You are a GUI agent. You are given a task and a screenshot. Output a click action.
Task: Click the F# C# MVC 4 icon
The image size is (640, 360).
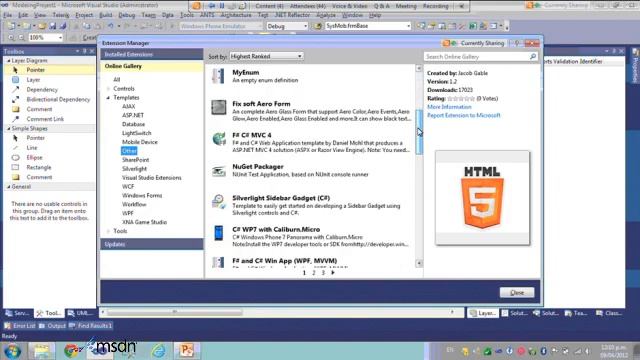click(x=219, y=139)
